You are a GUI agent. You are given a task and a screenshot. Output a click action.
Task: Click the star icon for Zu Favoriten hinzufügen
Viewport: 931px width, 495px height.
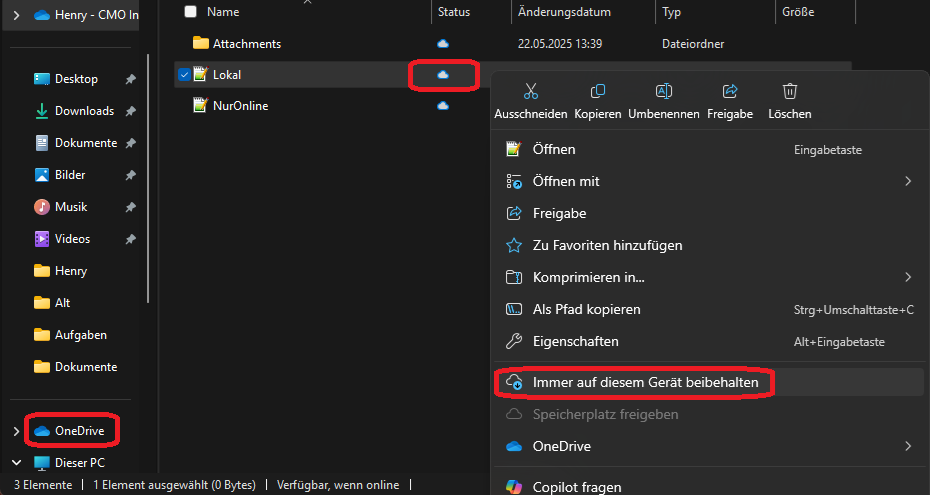(x=514, y=245)
